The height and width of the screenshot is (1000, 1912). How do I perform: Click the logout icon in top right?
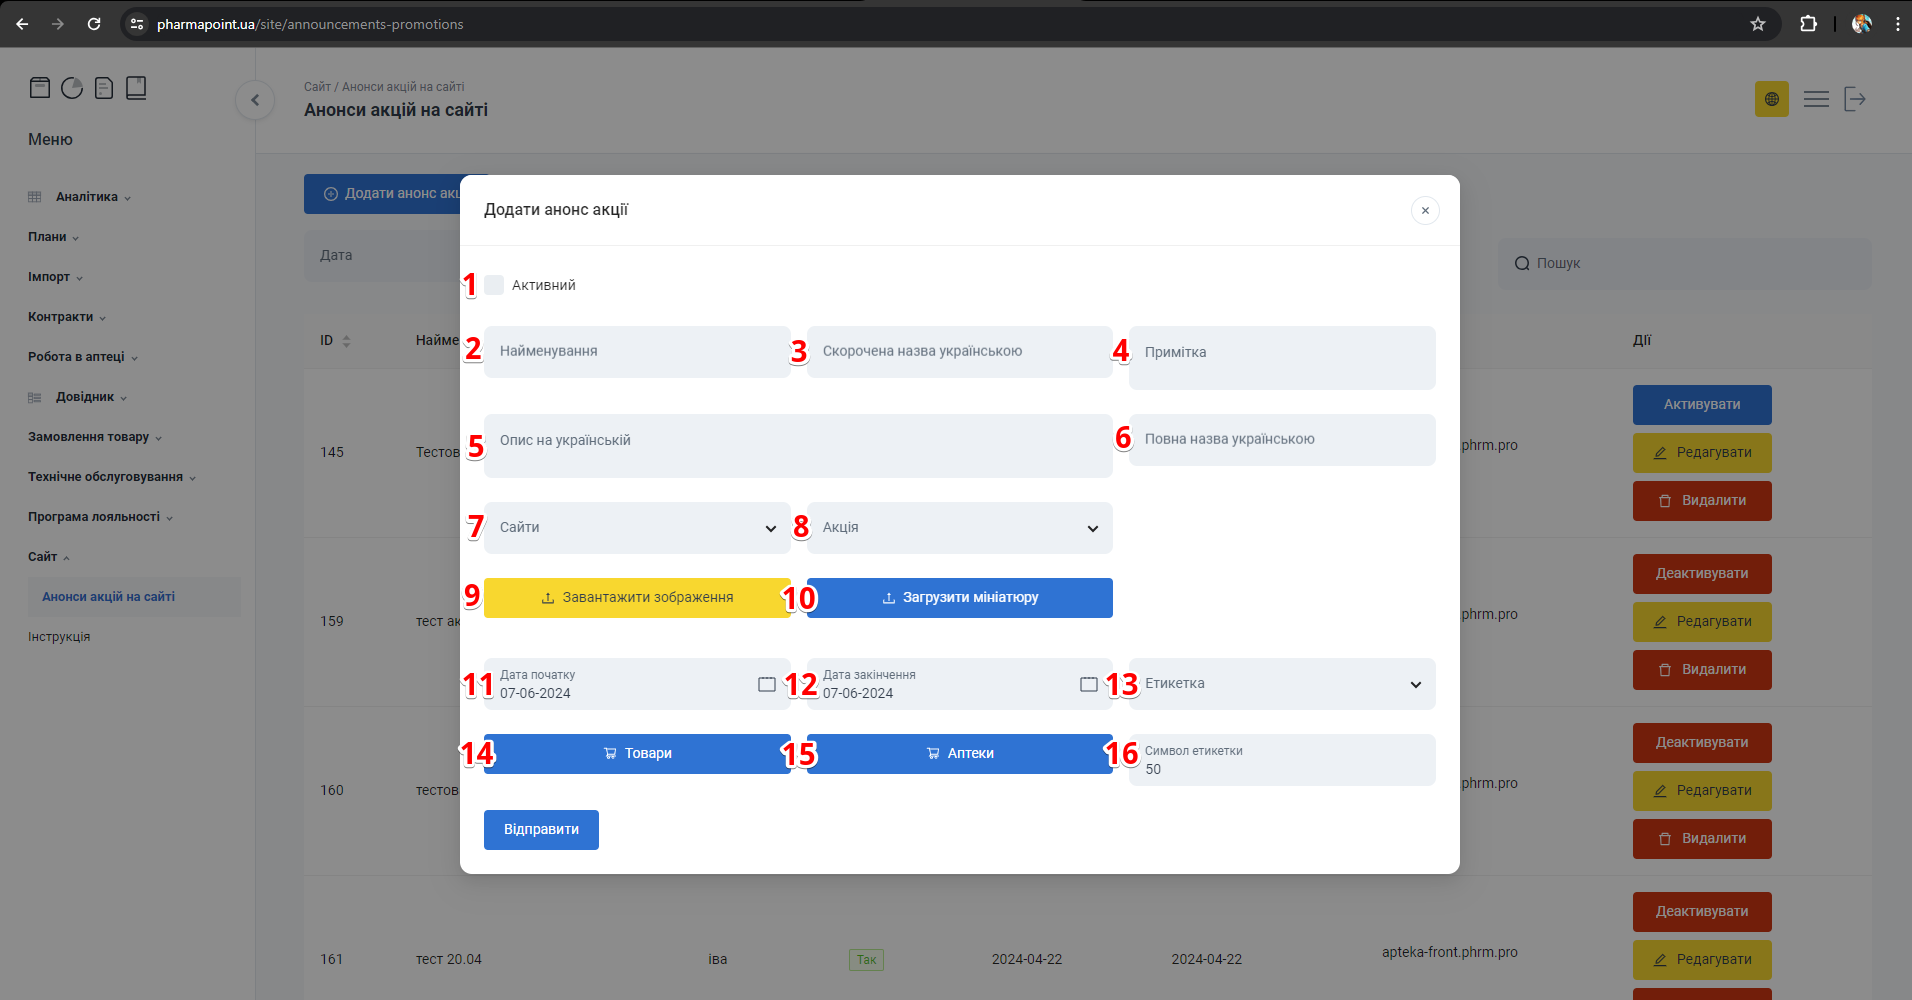point(1854,99)
